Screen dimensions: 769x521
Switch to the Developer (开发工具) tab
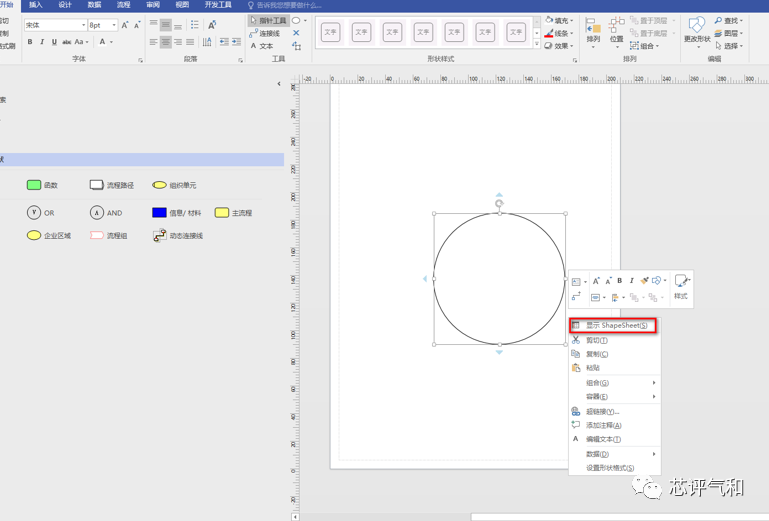pyautogui.click(x=218, y=5)
